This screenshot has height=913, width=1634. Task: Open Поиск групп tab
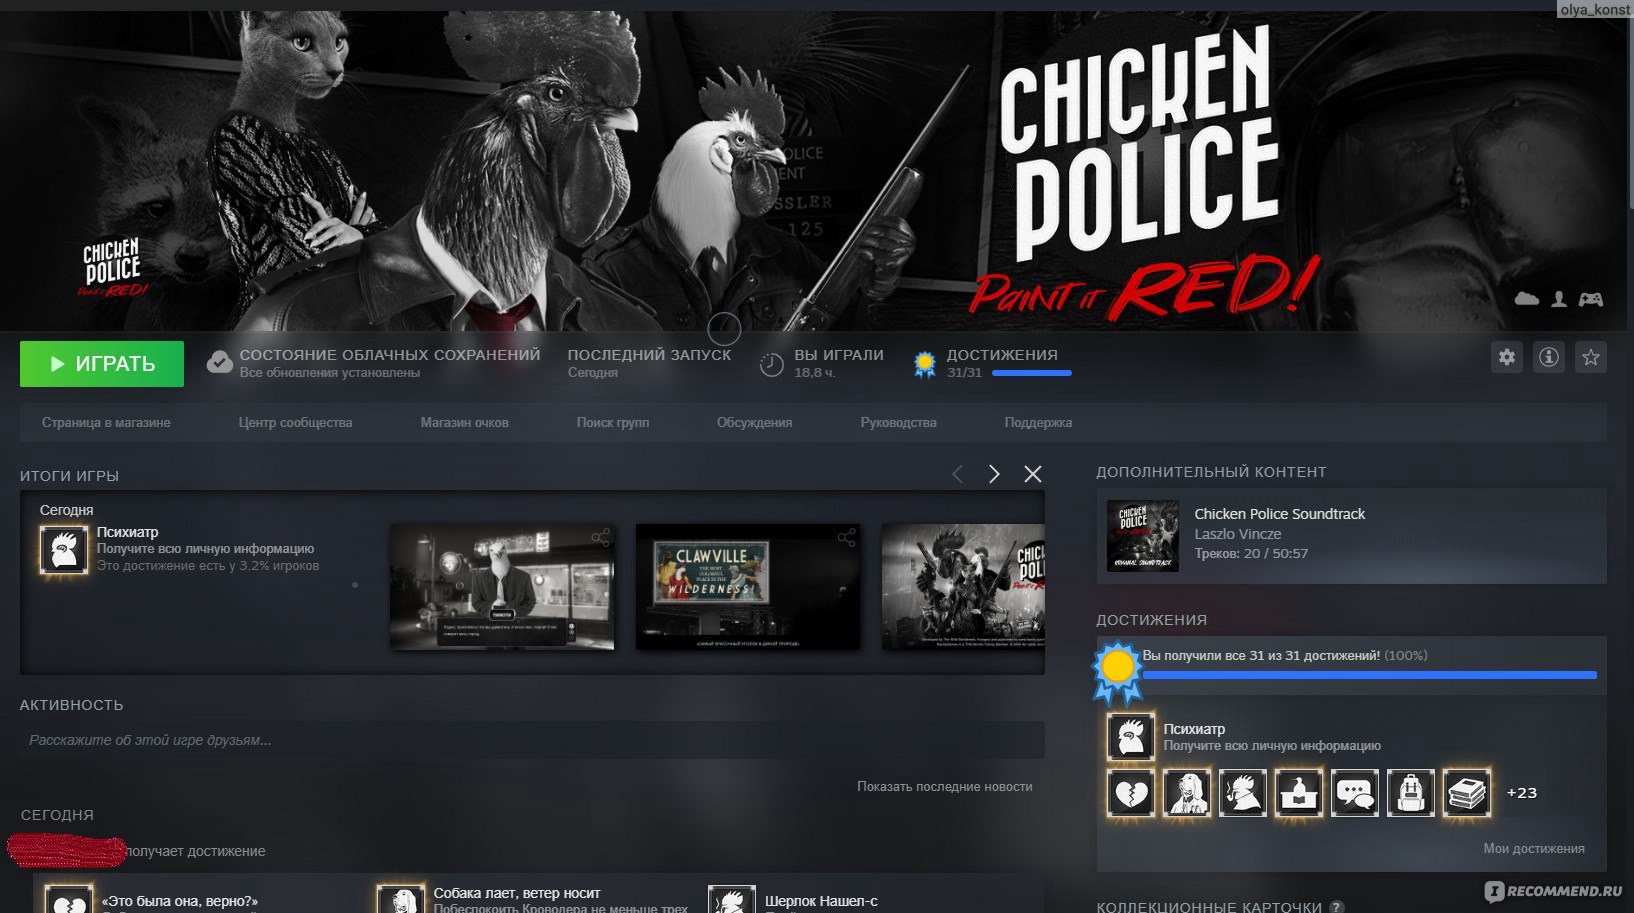click(x=613, y=423)
